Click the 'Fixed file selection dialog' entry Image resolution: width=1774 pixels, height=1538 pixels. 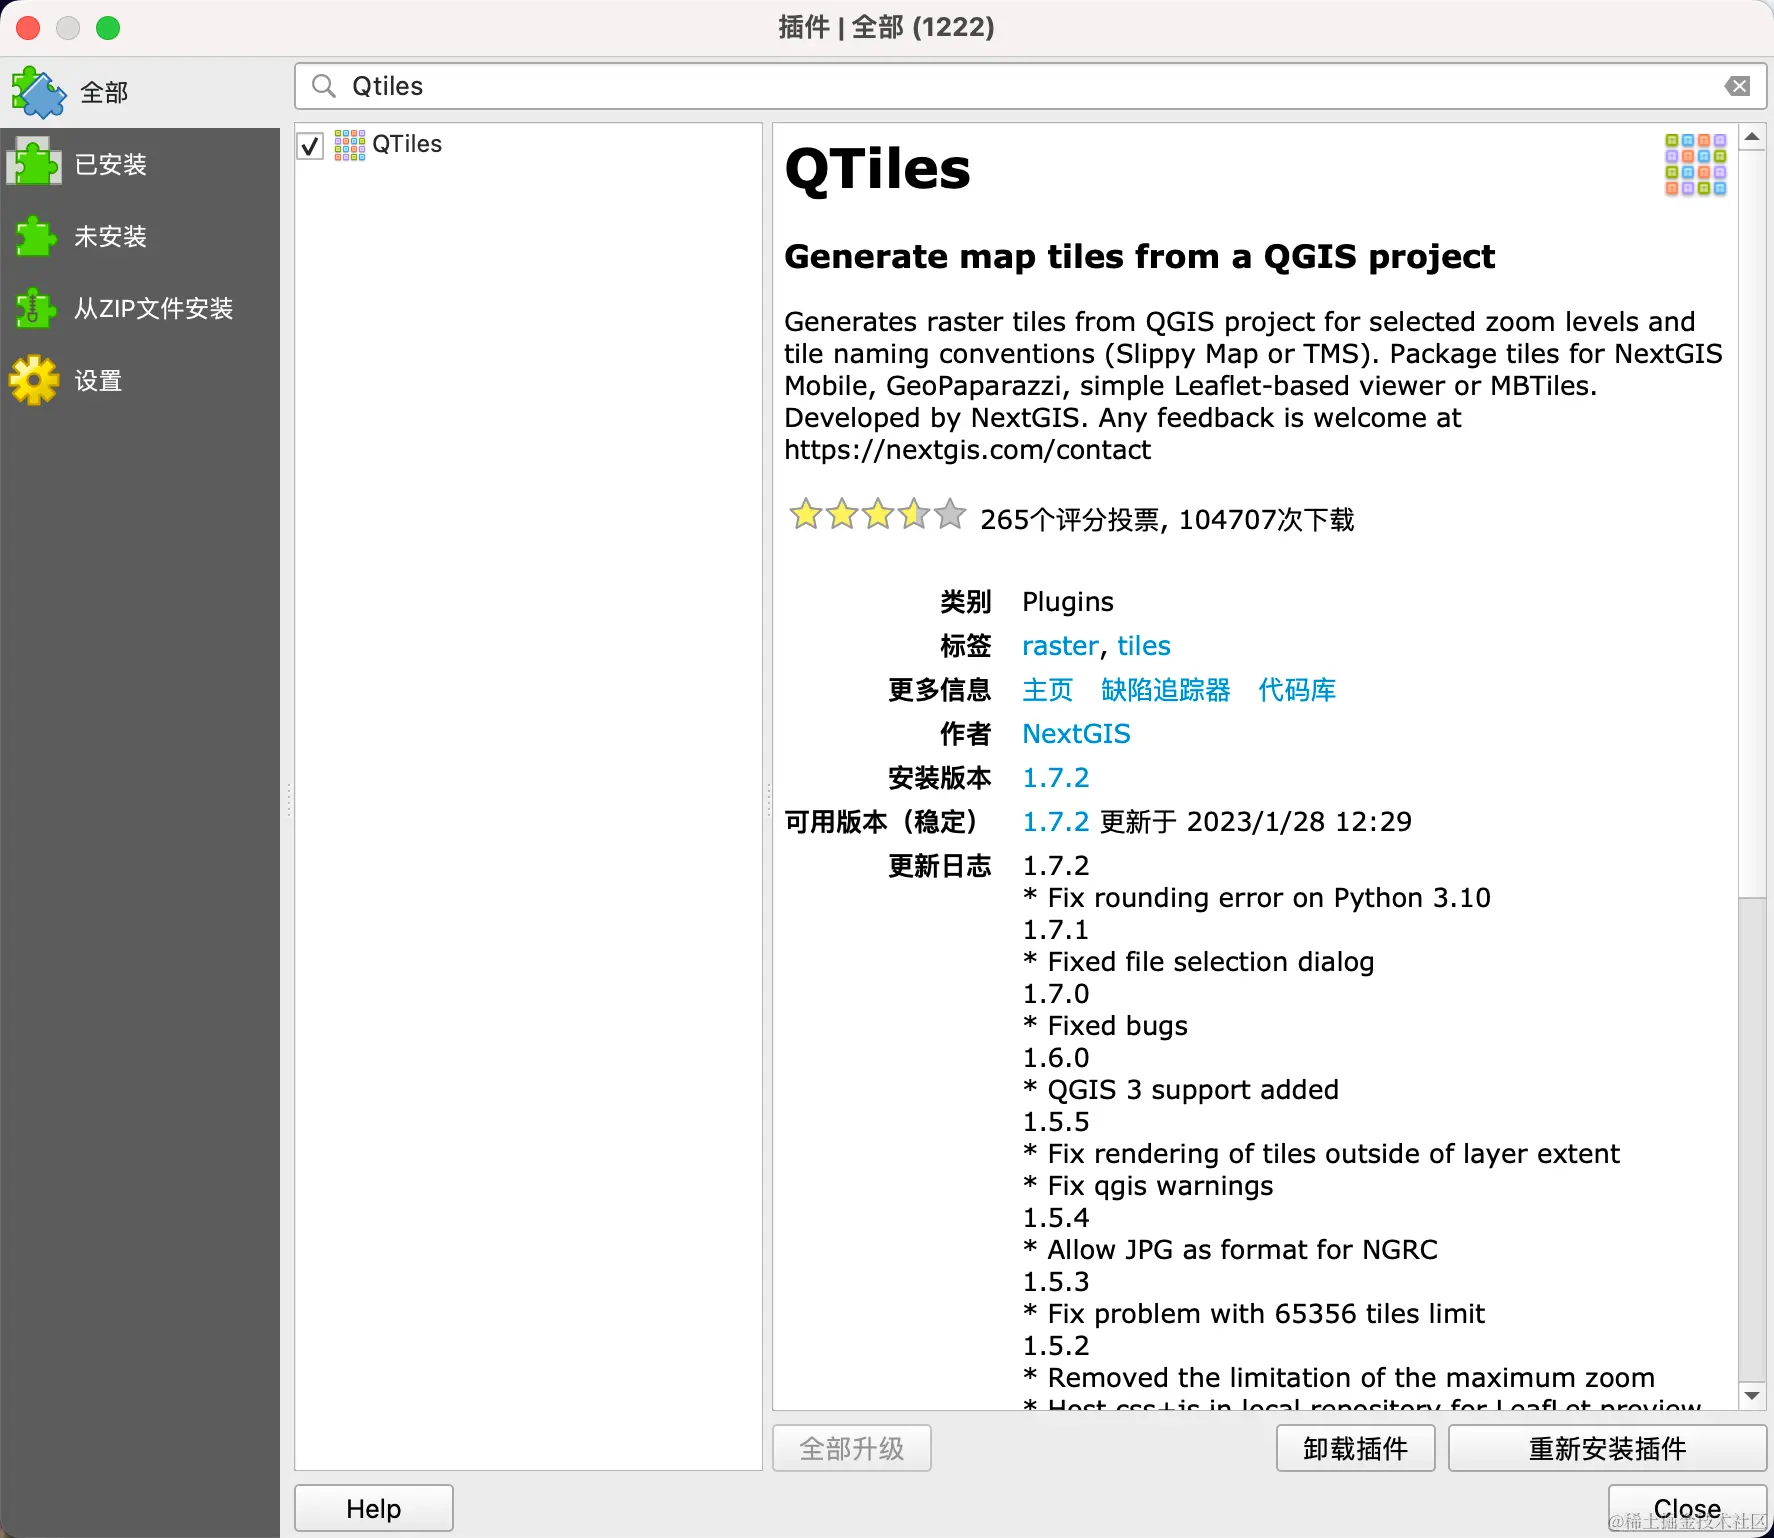tap(1211, 962)
